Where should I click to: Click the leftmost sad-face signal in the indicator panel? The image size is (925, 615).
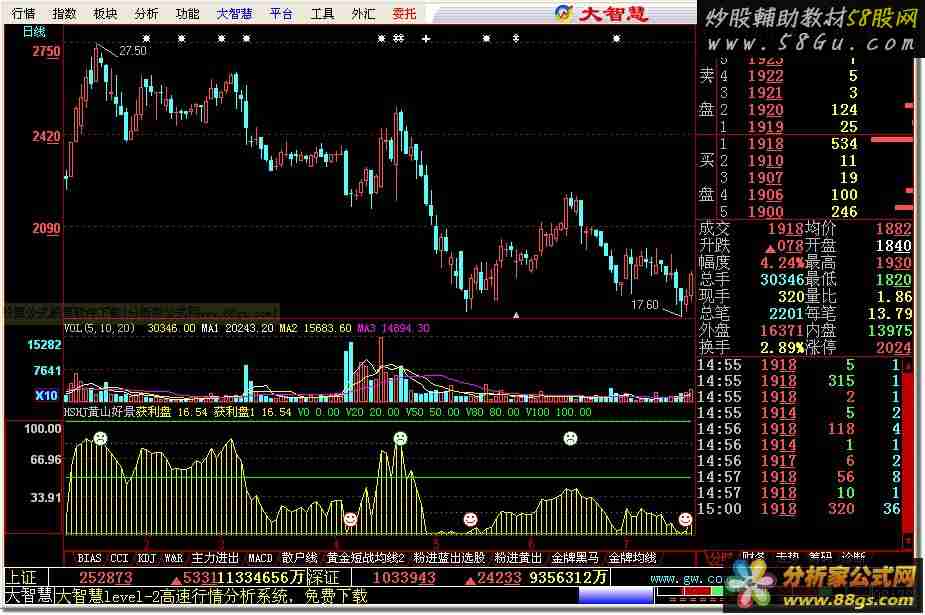coord(100,438)
